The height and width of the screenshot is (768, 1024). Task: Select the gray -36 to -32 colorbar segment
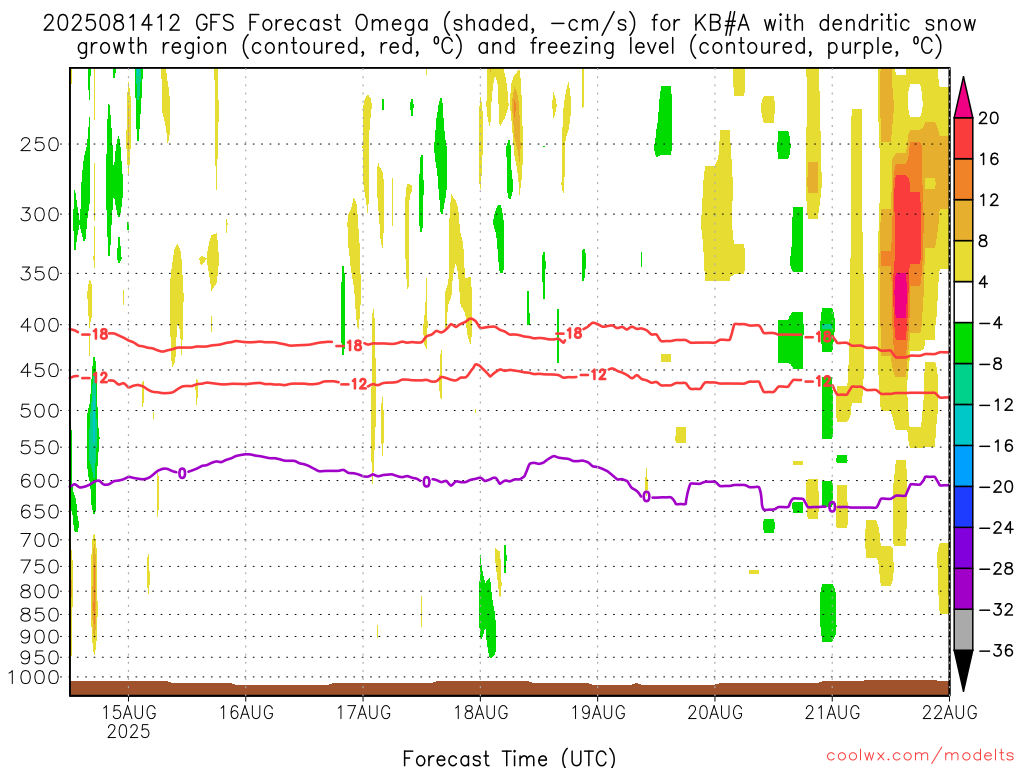coord(963,630)
